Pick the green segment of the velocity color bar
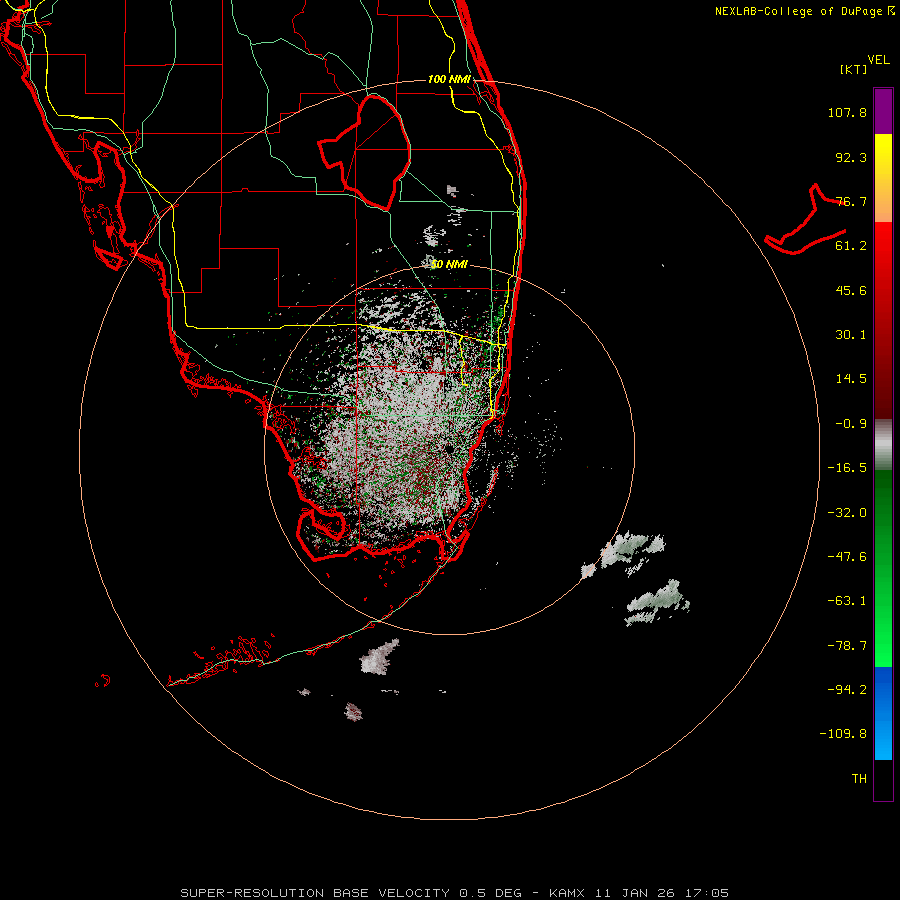 [883, 568]
